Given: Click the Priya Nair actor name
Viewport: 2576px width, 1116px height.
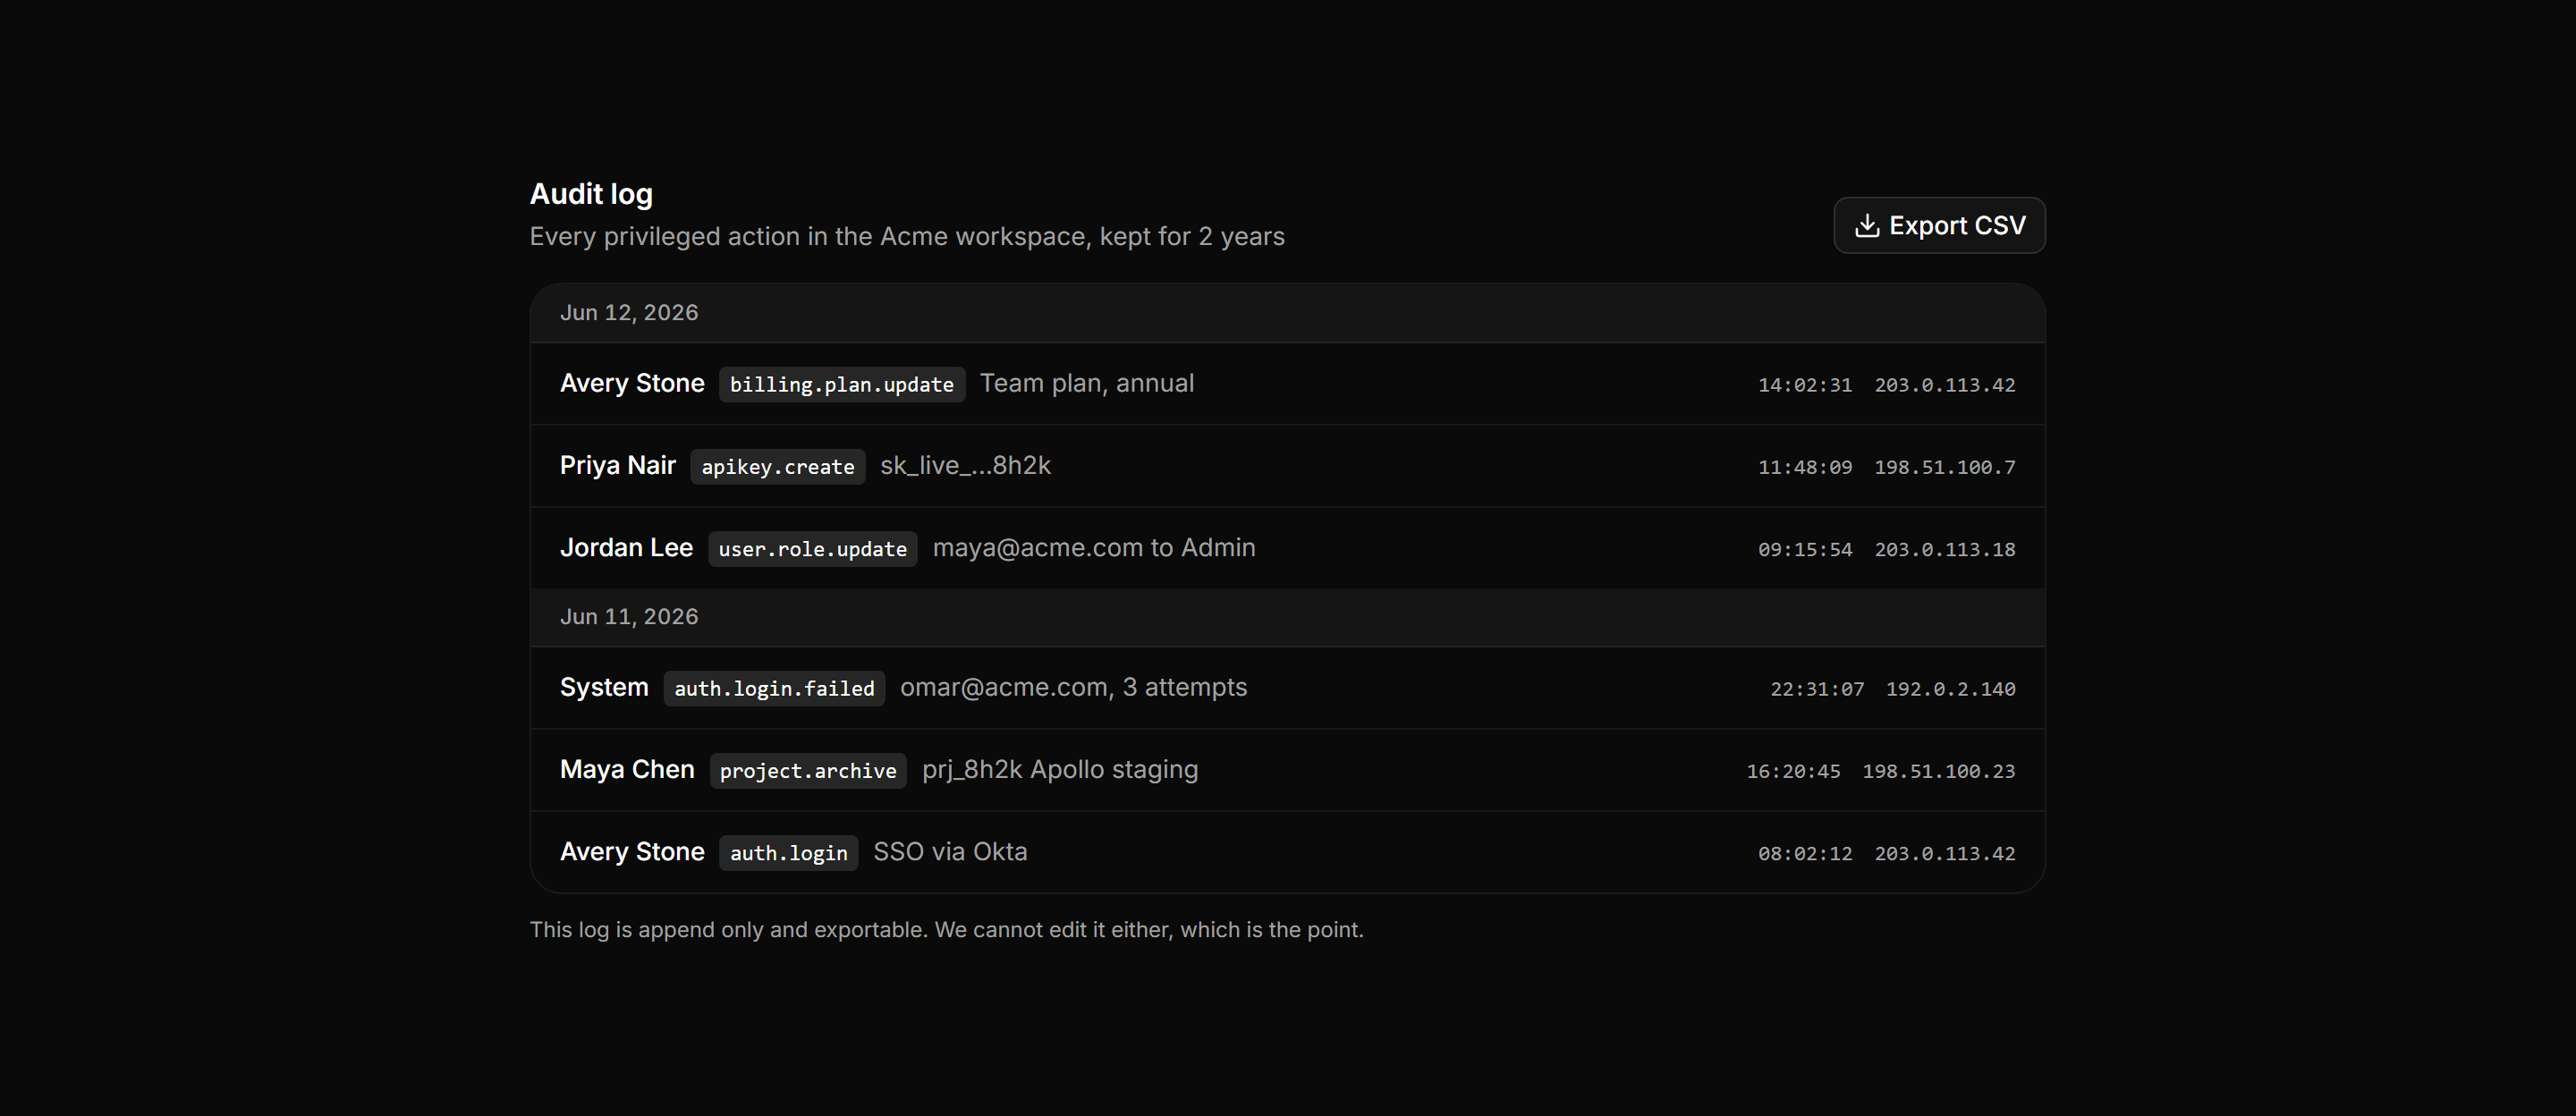Looking at the screenshot, I should (618, 466).
